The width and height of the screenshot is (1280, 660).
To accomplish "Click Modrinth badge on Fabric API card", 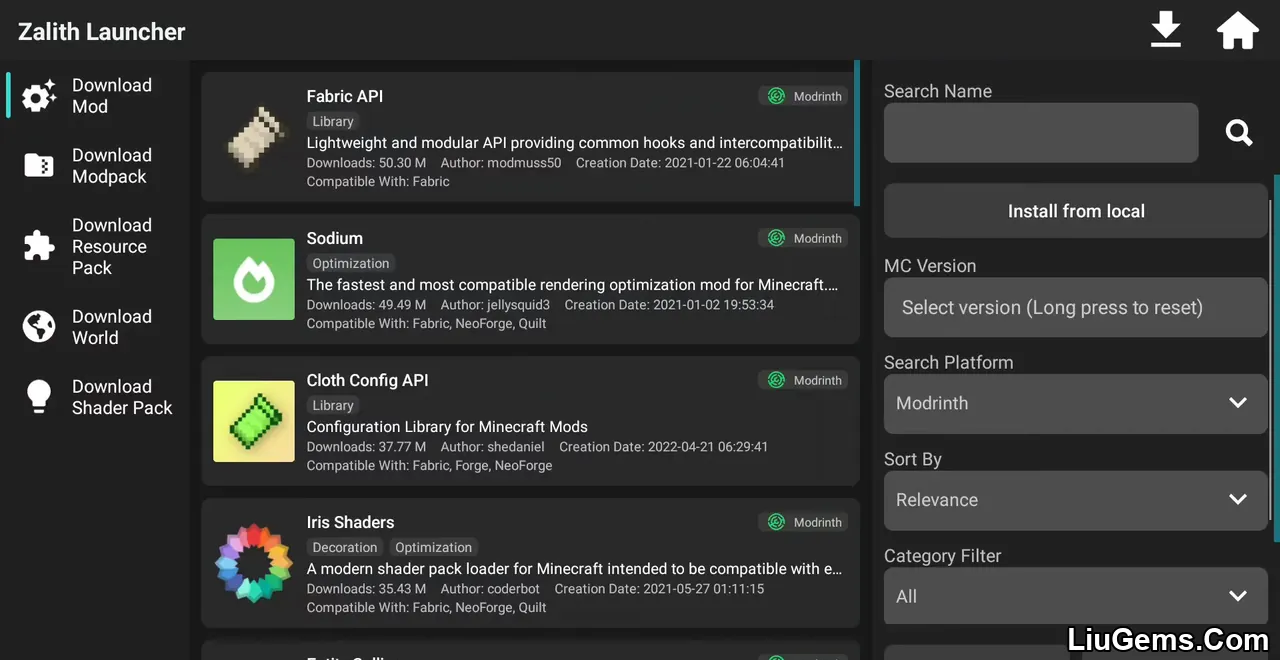I will click(x=803, y=96).
